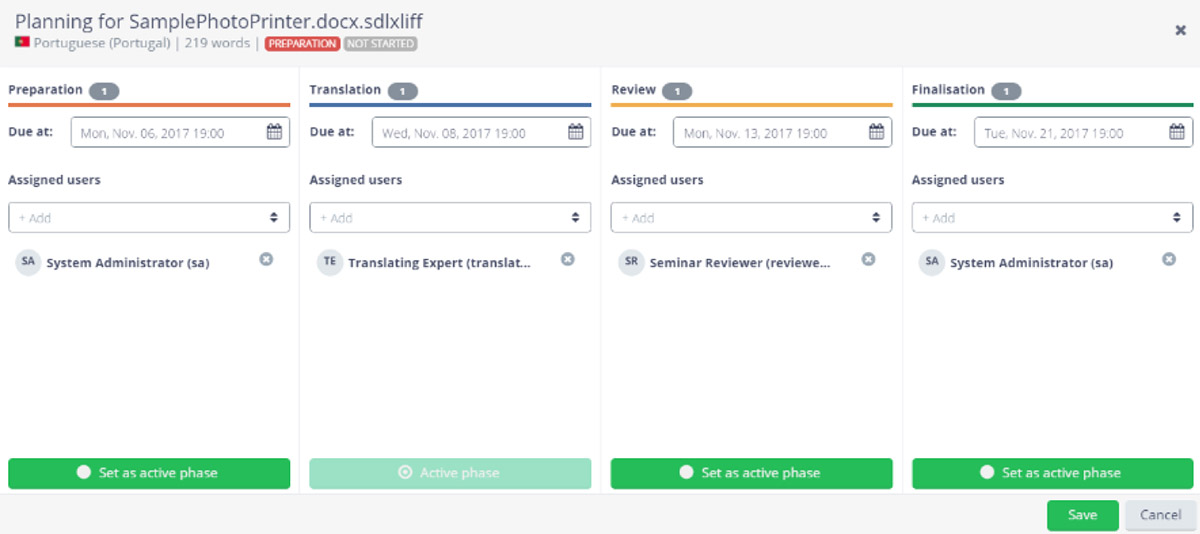Viewport: 1200px width, 534px height.
Task: Click the Review due date input field
Action: 781,132
